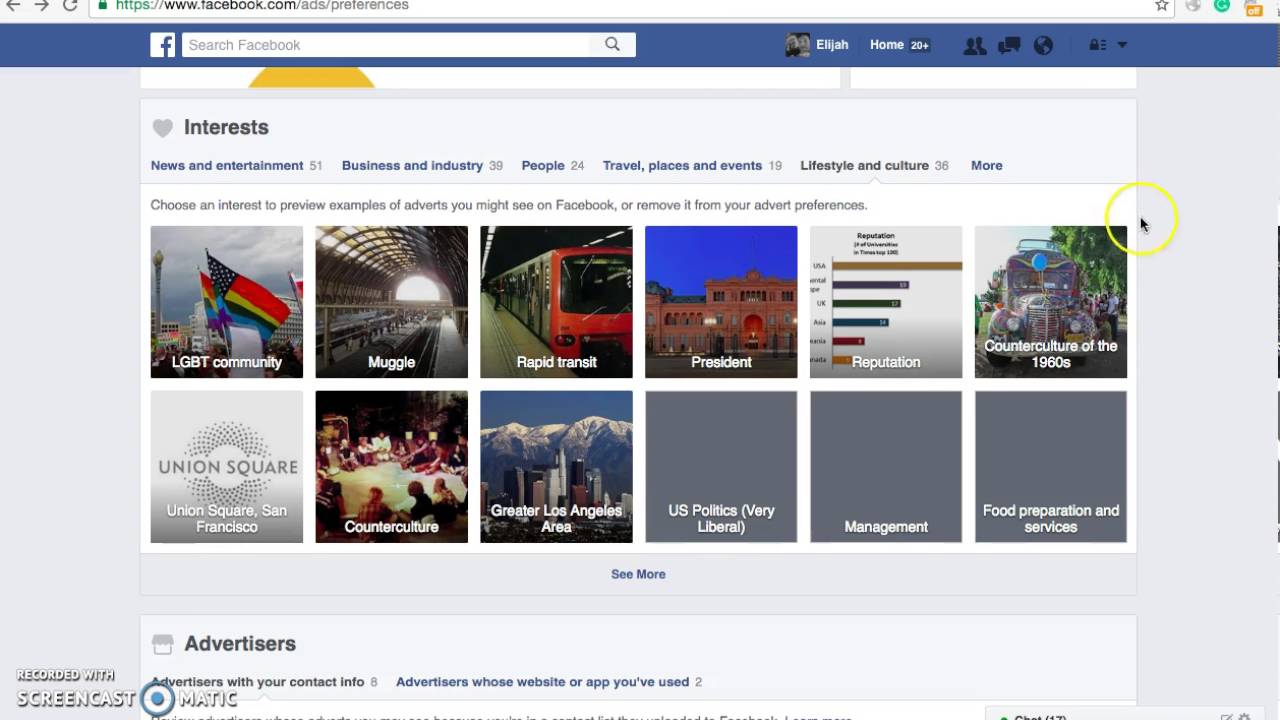The image size is (1280, 720).
Task: Select Union Square, San Francisco tile
Action: tap(227, 467)
